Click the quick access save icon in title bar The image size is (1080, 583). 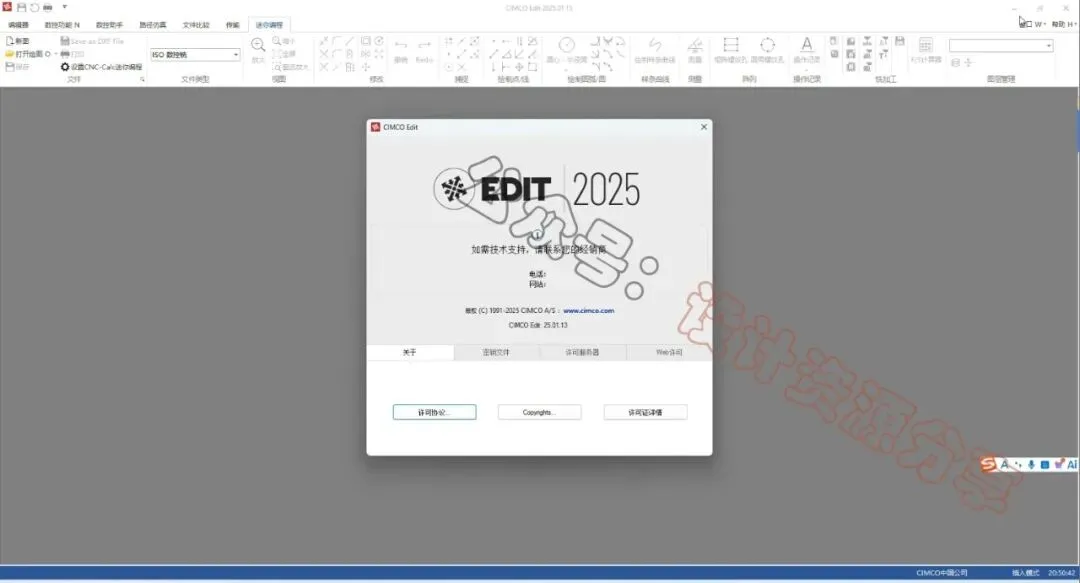pos(21,7)
